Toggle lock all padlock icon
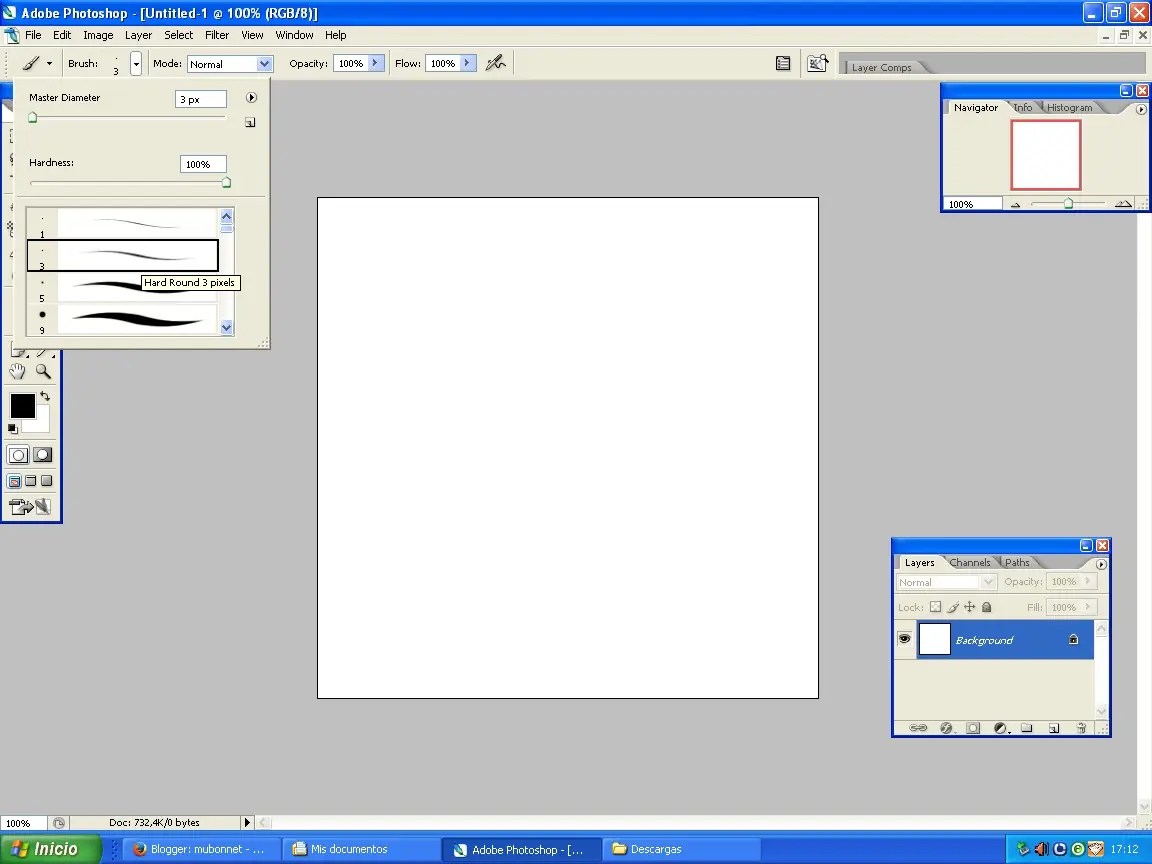Viewport: 1152px width, 864px height. 987,607
